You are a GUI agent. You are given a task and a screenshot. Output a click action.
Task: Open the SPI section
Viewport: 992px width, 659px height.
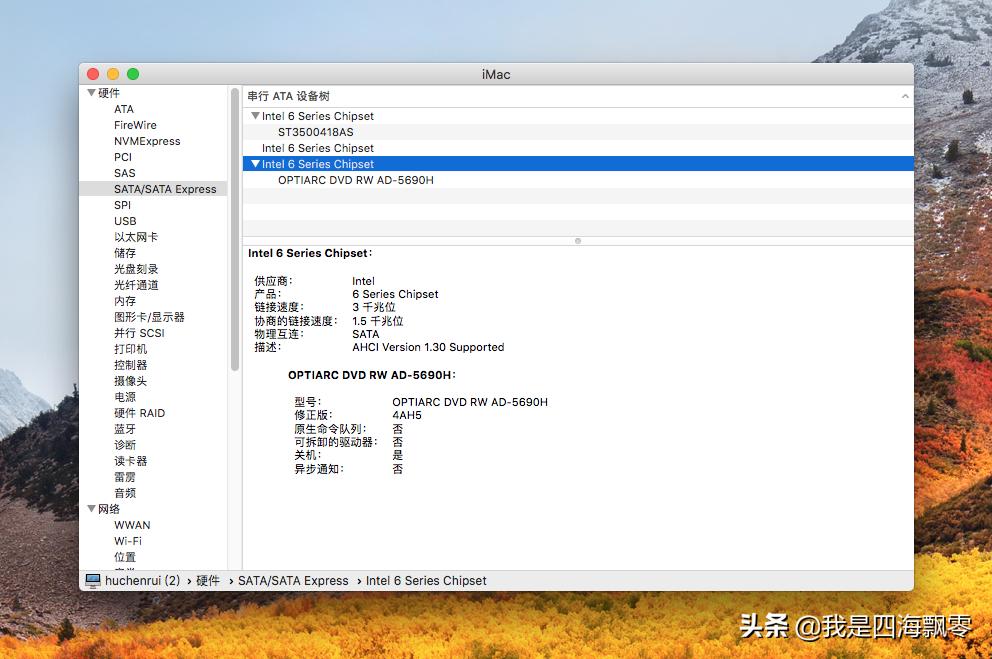click(x=122, y=205)
